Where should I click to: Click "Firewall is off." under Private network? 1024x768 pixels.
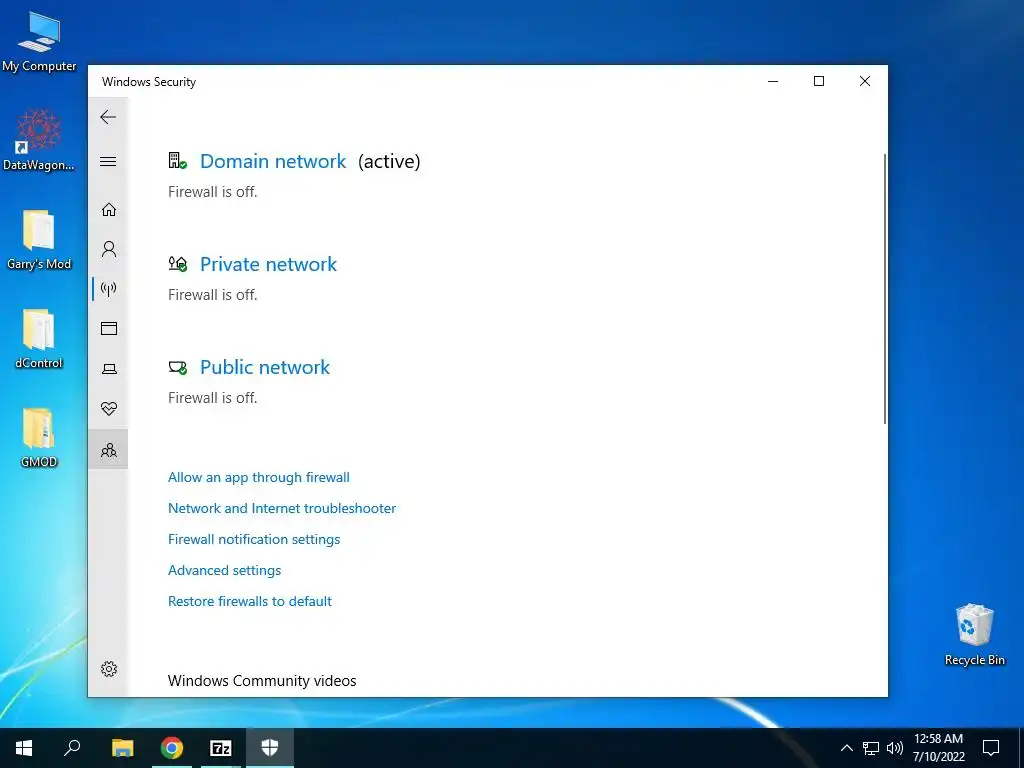coord(212,295)
